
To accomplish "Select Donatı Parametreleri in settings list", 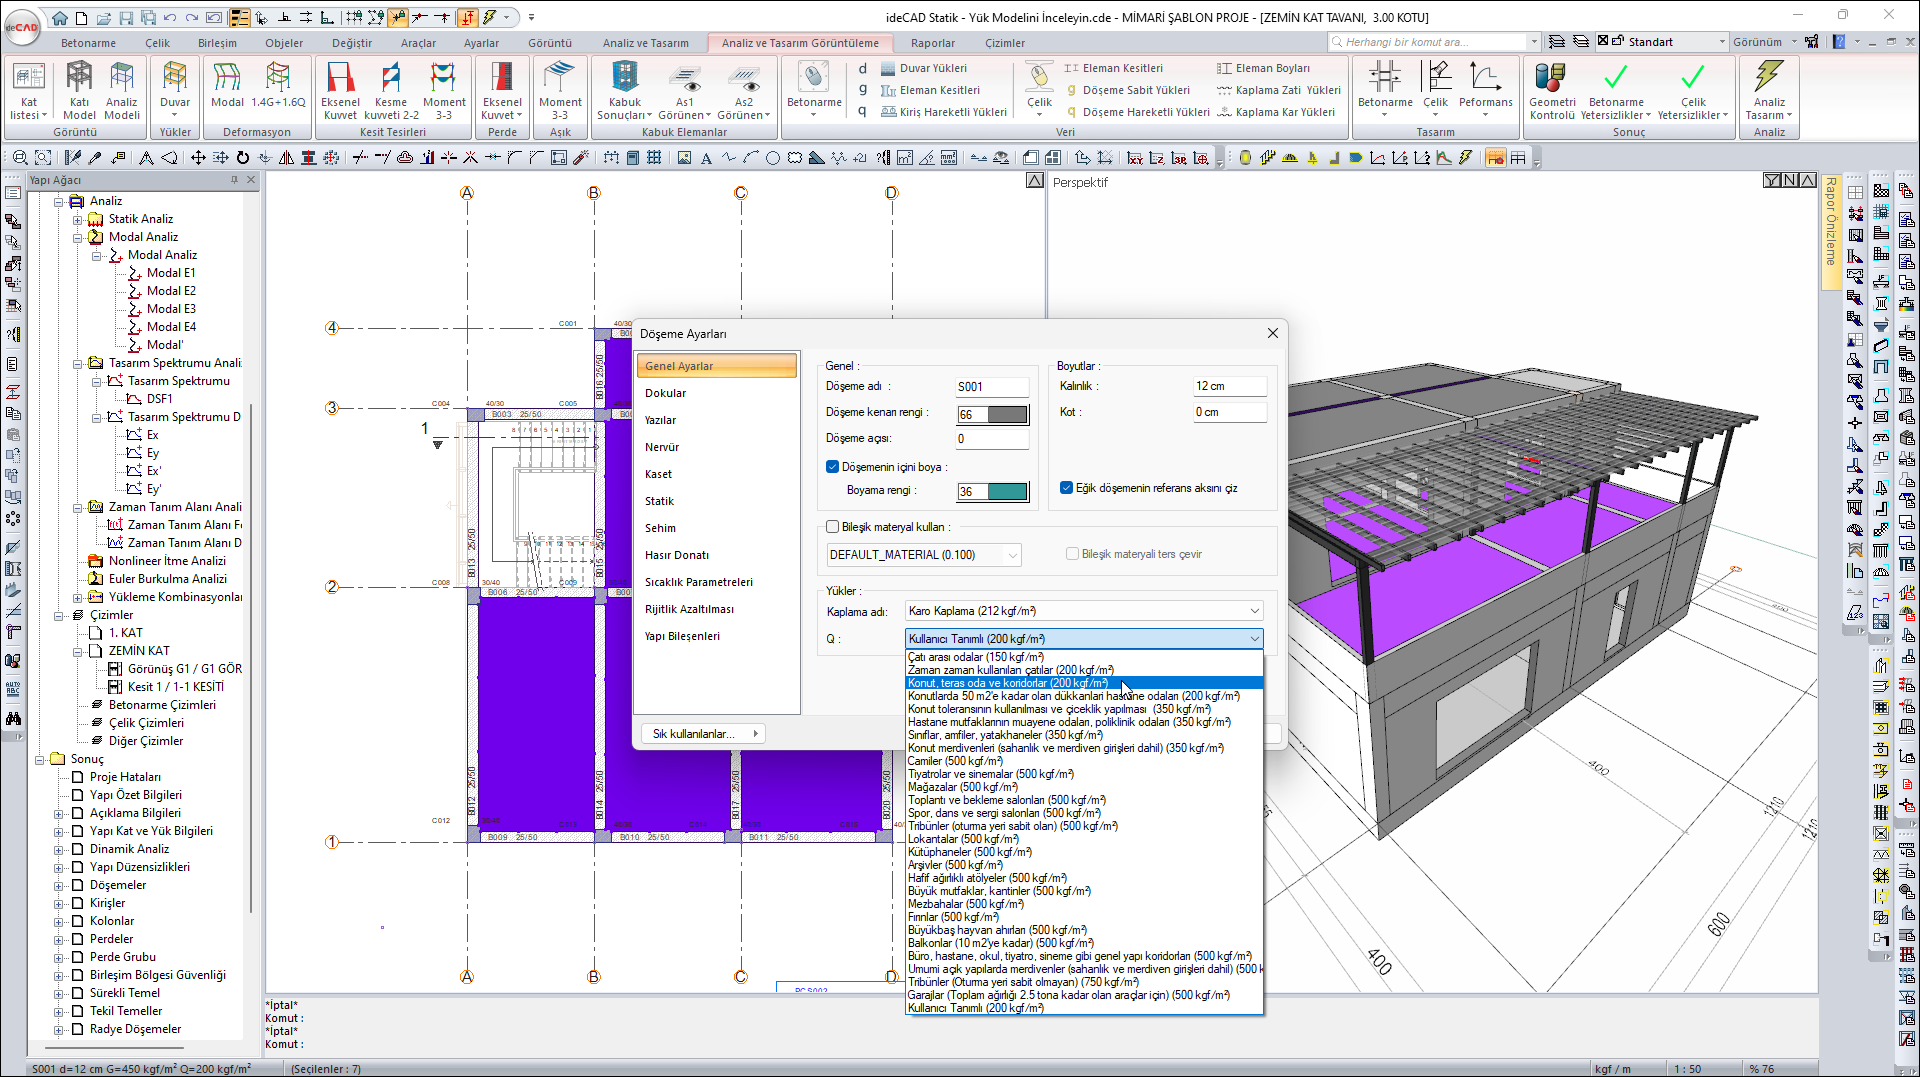I will pos(677,555).
